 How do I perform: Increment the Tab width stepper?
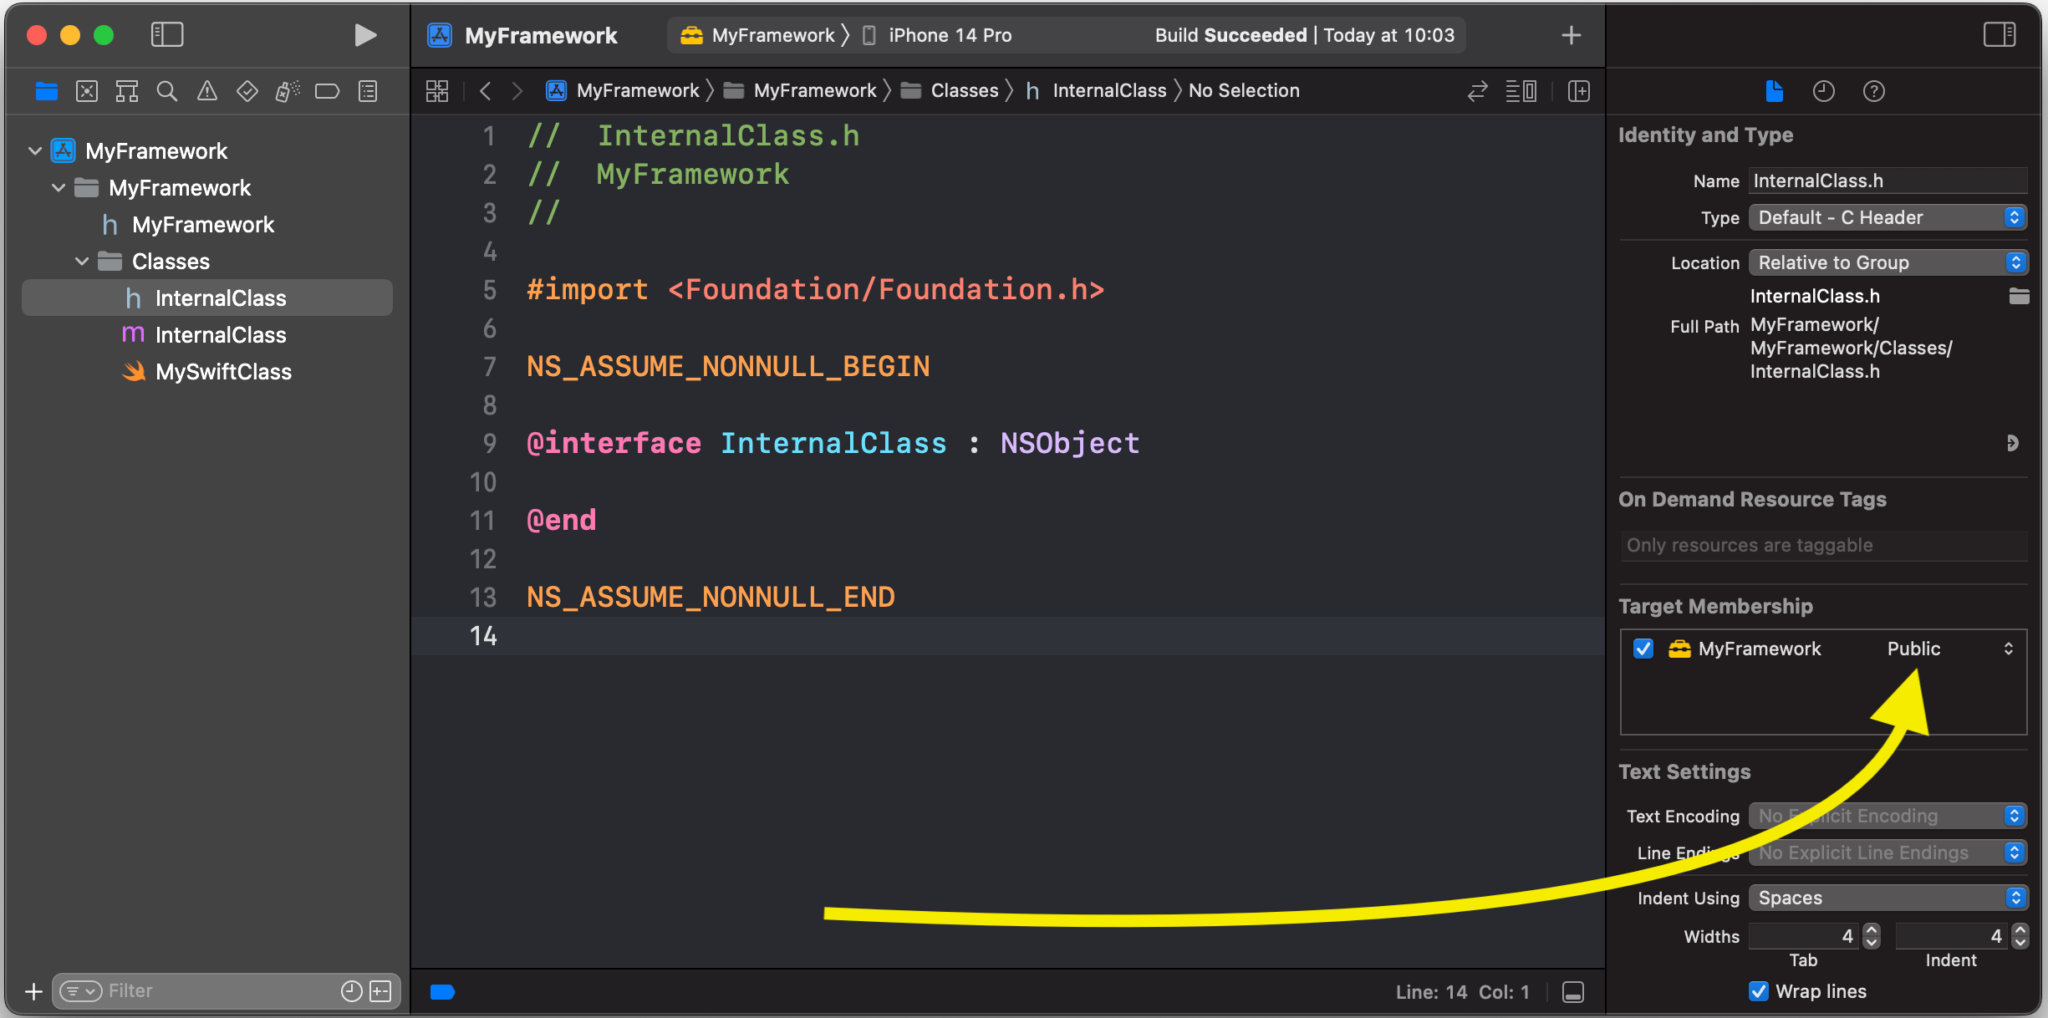[1871, 930]
